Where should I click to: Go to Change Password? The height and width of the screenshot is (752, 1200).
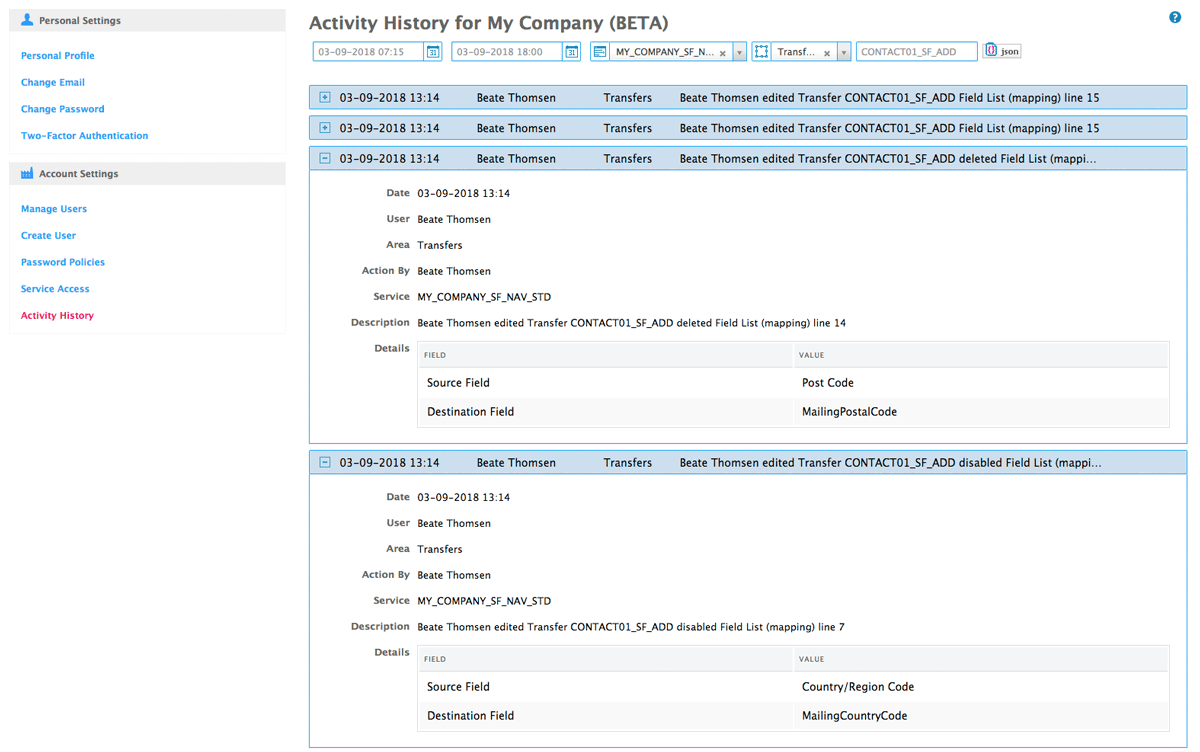tap(63, 109)
